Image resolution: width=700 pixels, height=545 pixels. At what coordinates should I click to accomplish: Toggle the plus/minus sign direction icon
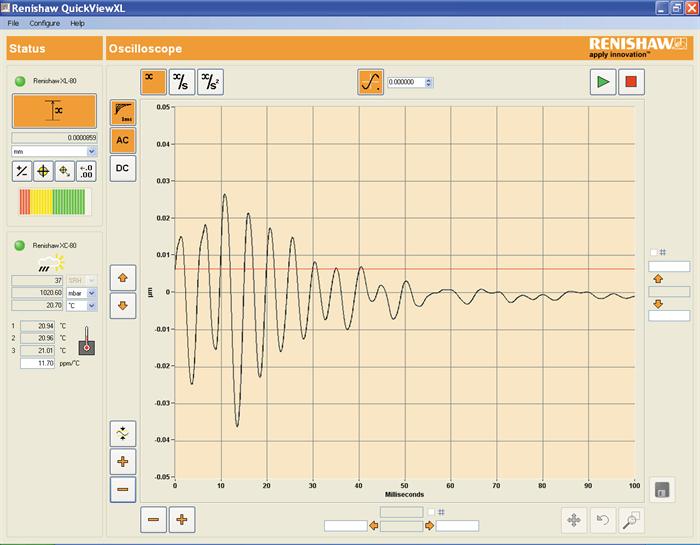pos(22,171)
